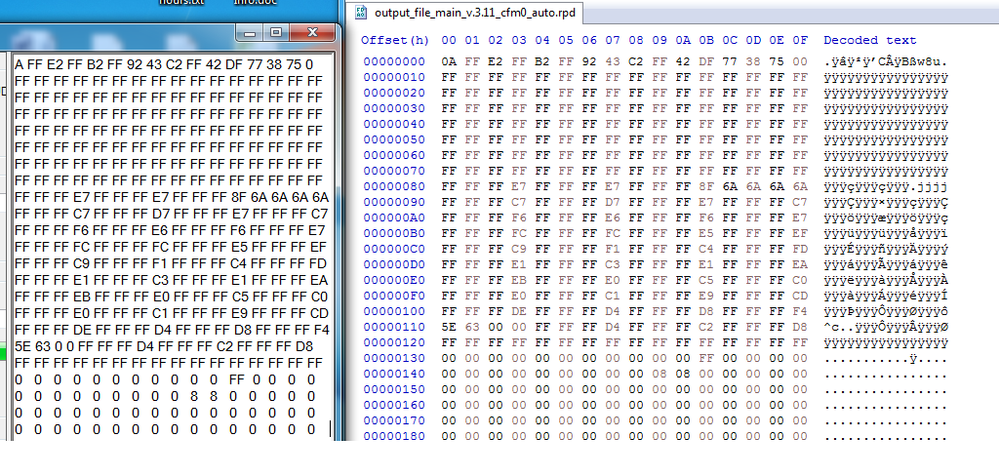
Task: Click byte F1 in hex editor row 000000C0
Action: click(612, 249)
